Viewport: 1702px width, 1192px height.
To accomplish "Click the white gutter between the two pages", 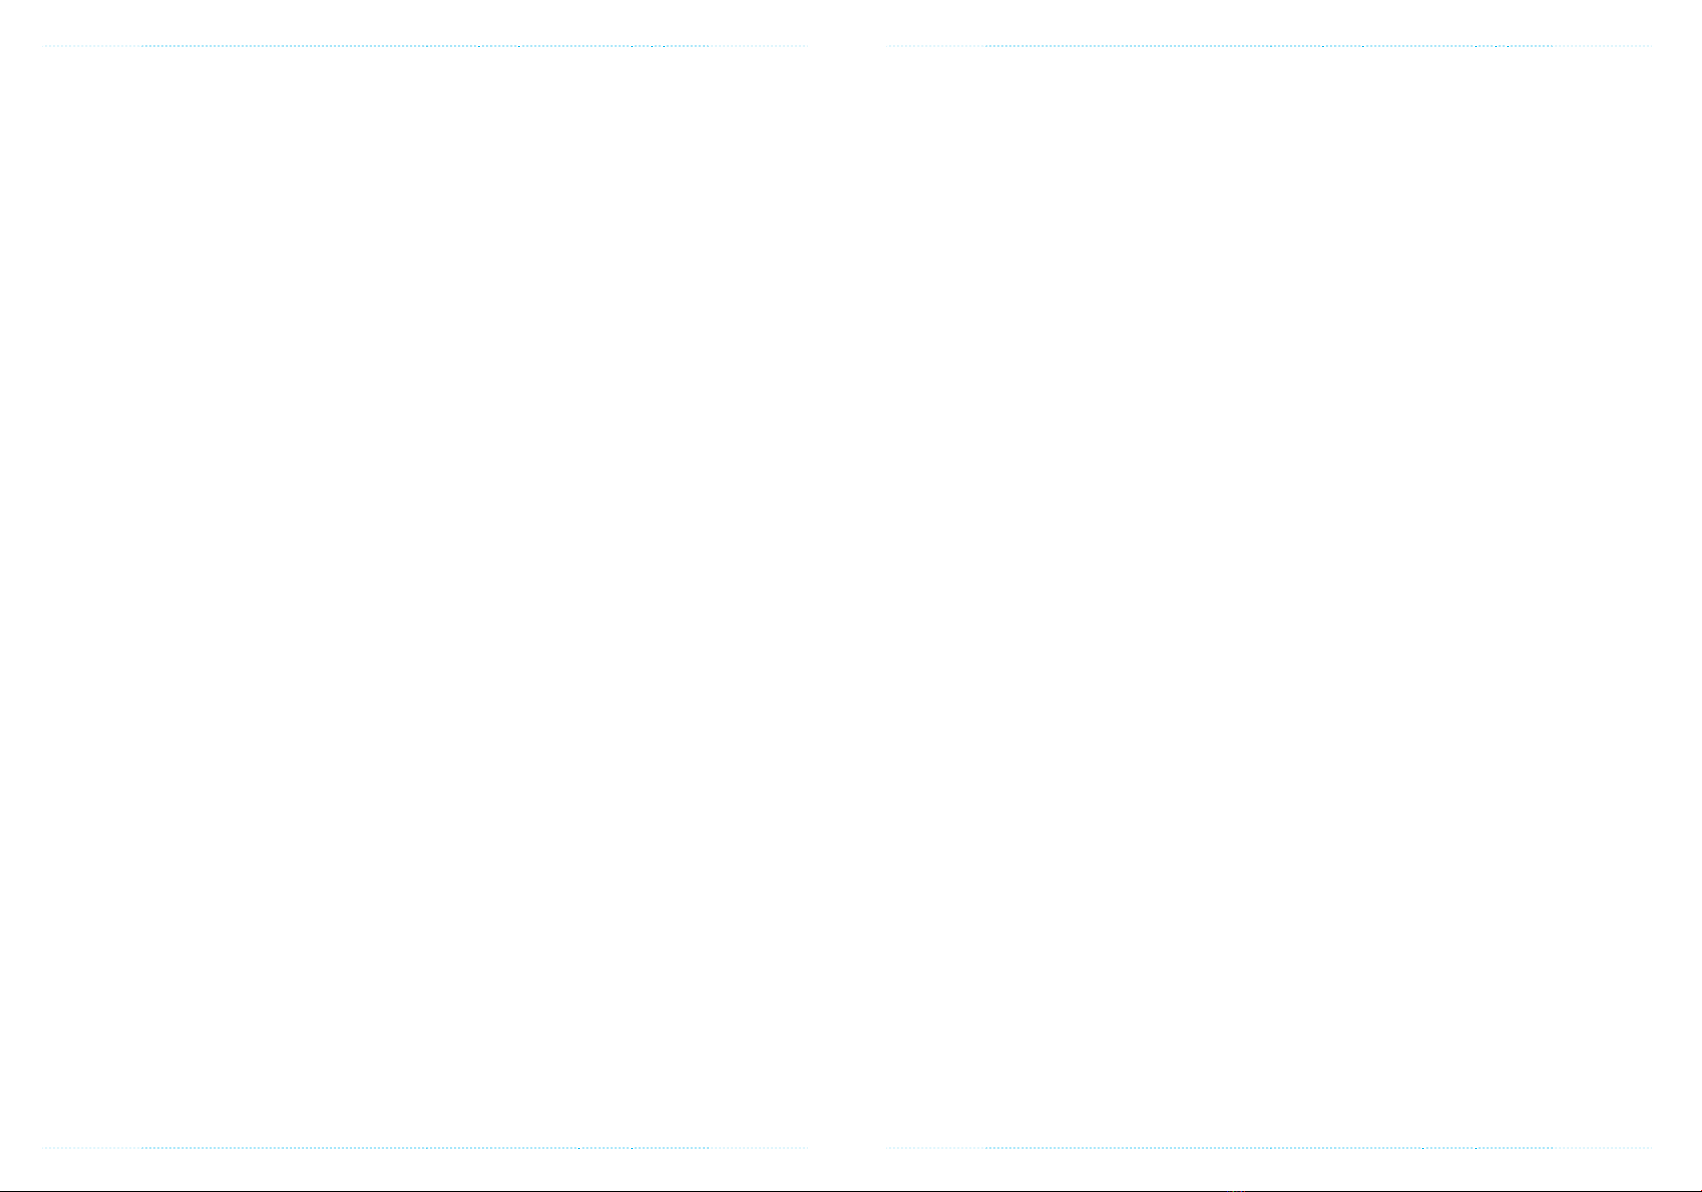I will 848,597.
